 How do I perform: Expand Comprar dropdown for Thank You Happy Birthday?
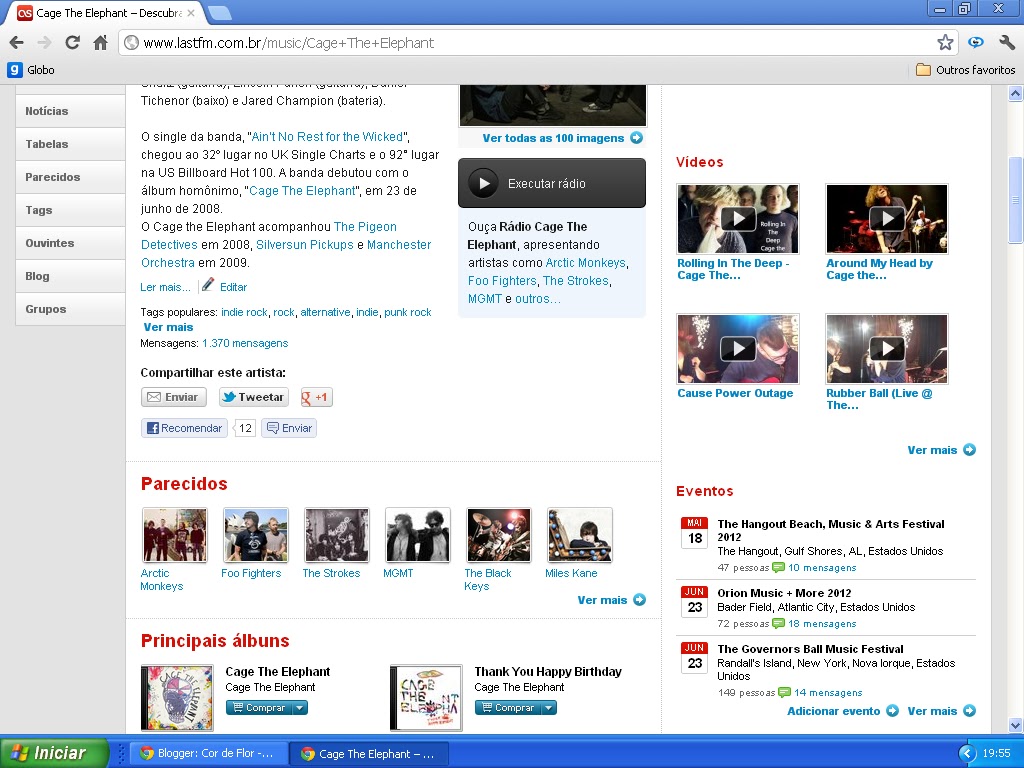pos(549,707)
